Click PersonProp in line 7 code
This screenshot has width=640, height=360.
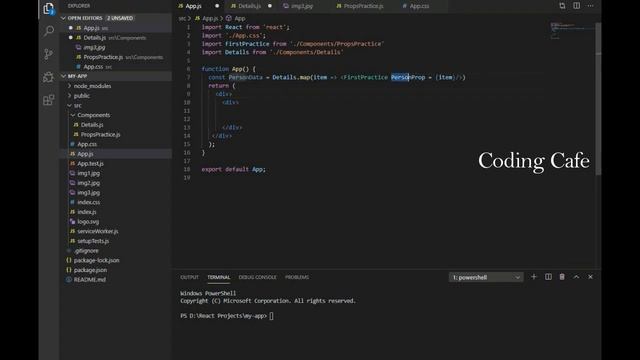tap(408, 77)
